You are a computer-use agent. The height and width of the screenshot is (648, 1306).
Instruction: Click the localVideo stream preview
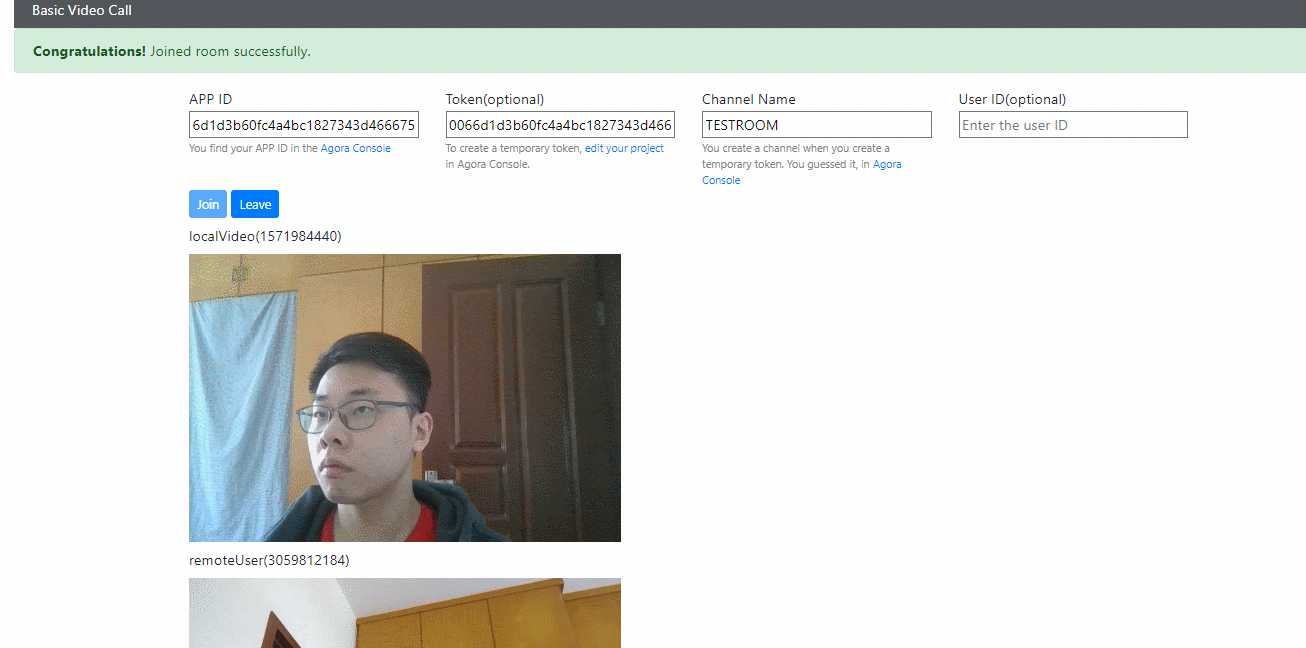tap(405, 398)
